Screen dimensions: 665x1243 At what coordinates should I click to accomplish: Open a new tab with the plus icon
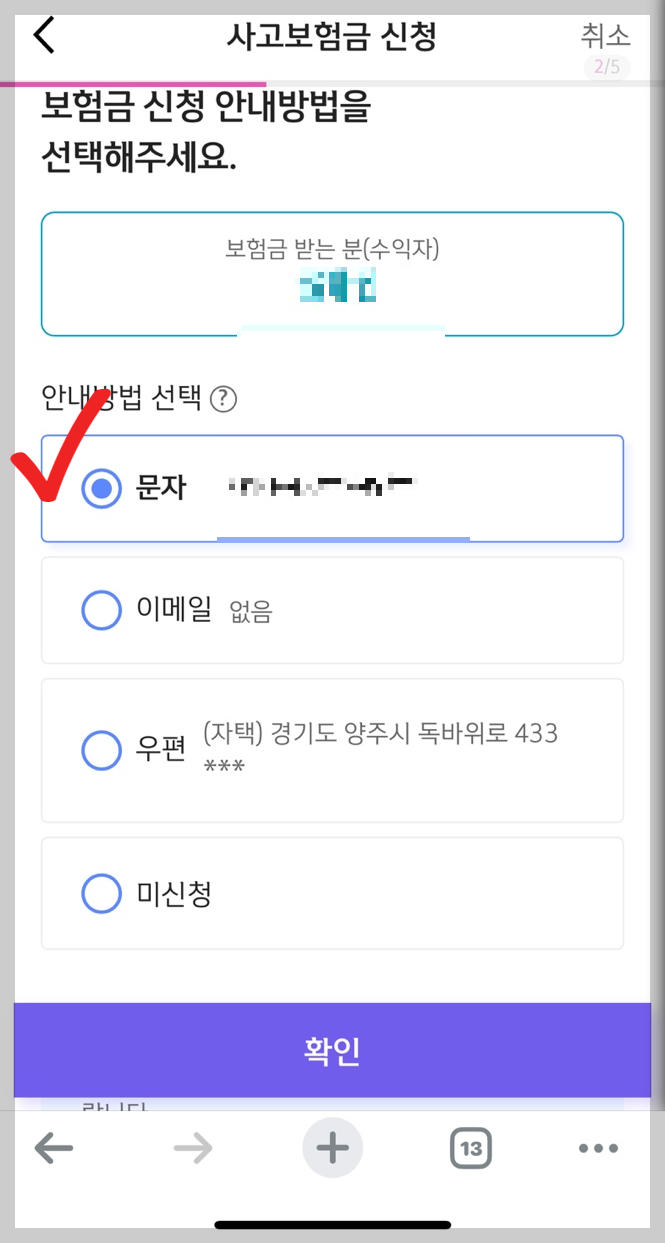point(332,1148)
